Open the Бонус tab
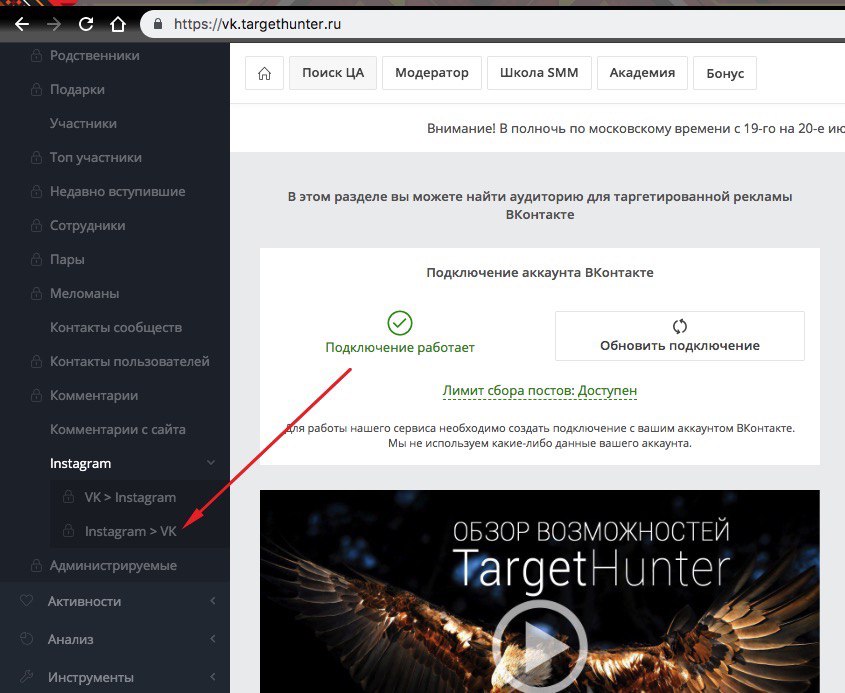Viewport: 845px width, 693px height. pos(725,73)
